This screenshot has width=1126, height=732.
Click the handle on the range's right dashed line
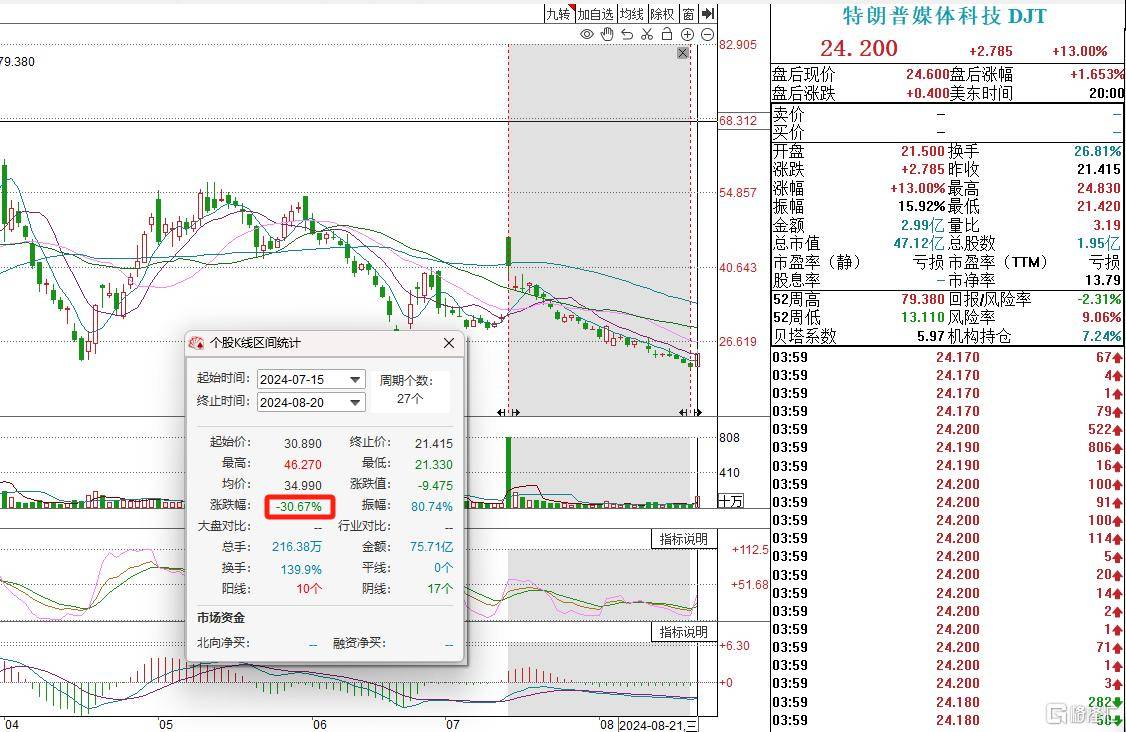pos(690,412)
